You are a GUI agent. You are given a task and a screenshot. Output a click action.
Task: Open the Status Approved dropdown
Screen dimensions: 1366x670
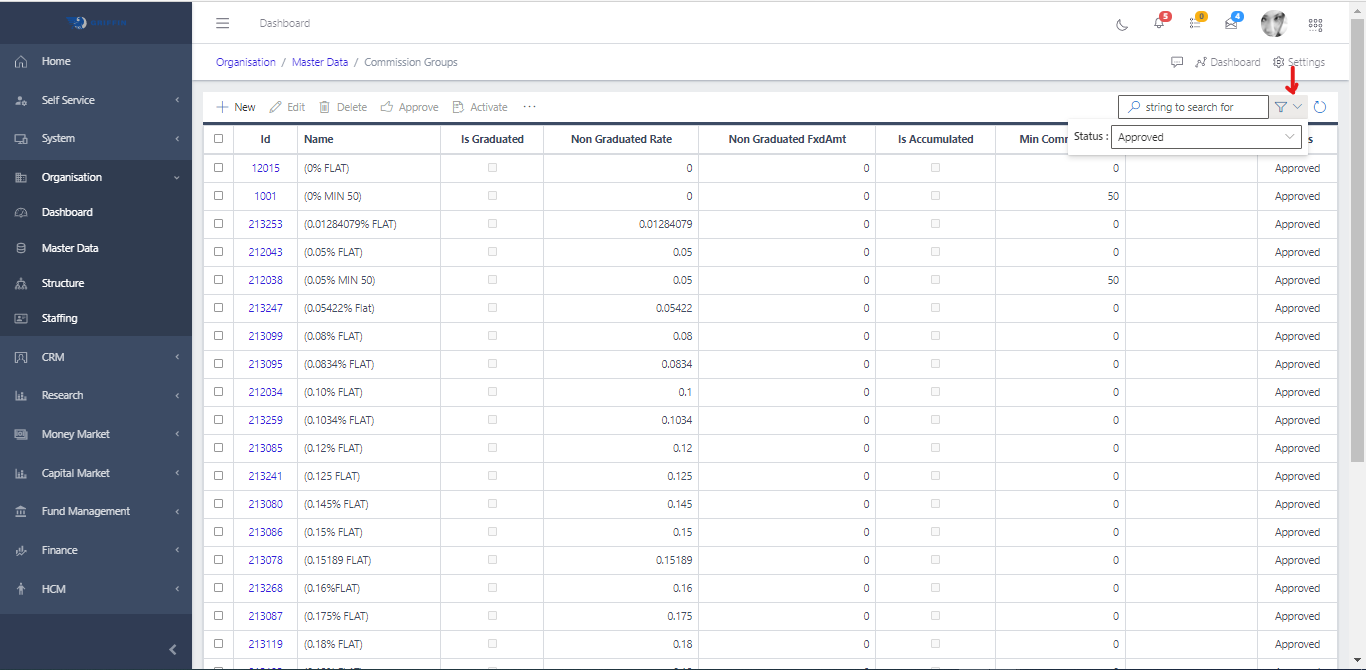point(1207,137)
